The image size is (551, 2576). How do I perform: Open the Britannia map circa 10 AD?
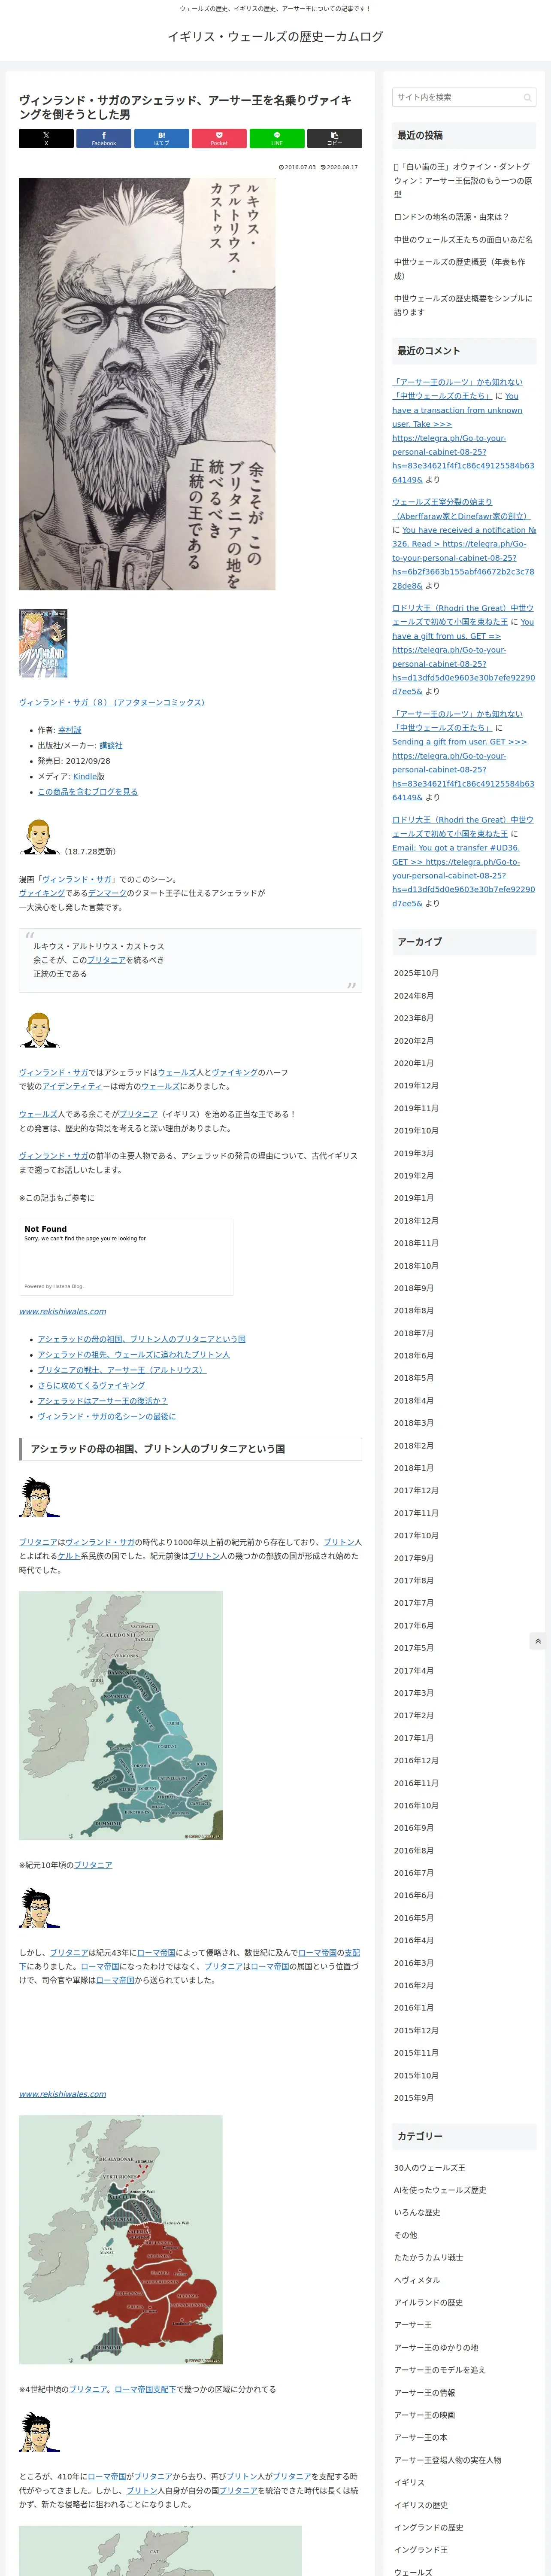[x=121, y=1715]
